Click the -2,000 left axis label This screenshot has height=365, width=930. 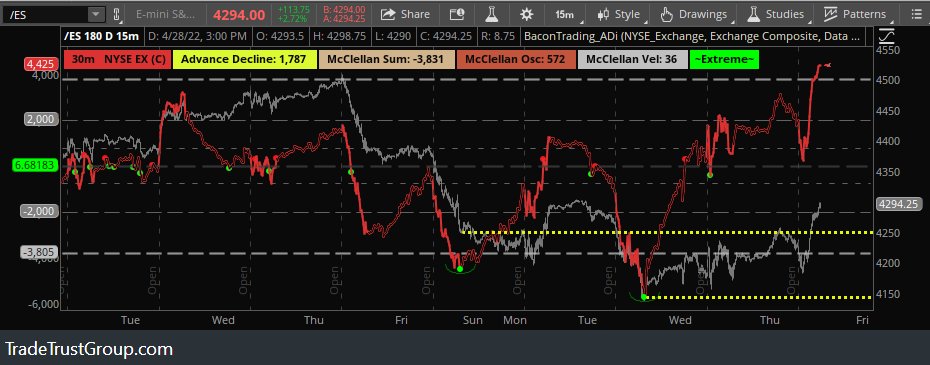[40, 211]
